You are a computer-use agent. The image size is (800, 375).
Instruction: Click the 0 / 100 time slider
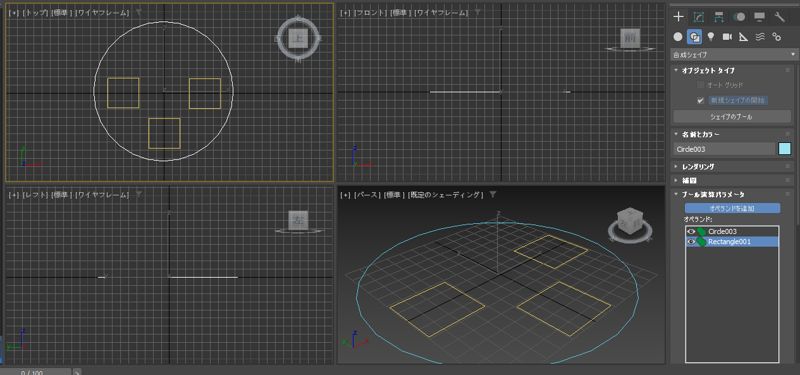pyautogui.click(x=36, y=372)
